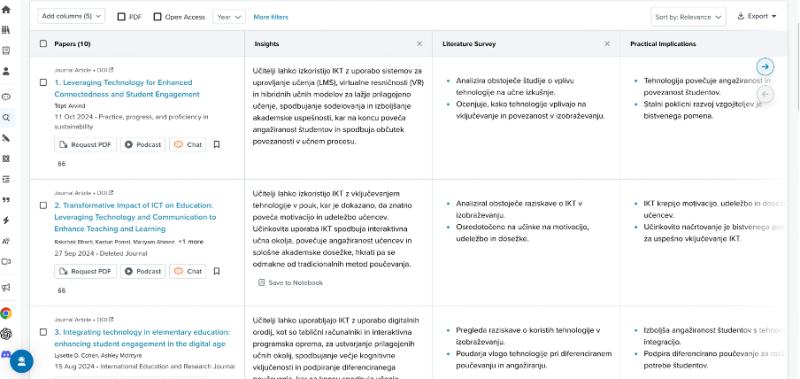
Task: Remove the Literature Survey column
Action: pos(607,44)
